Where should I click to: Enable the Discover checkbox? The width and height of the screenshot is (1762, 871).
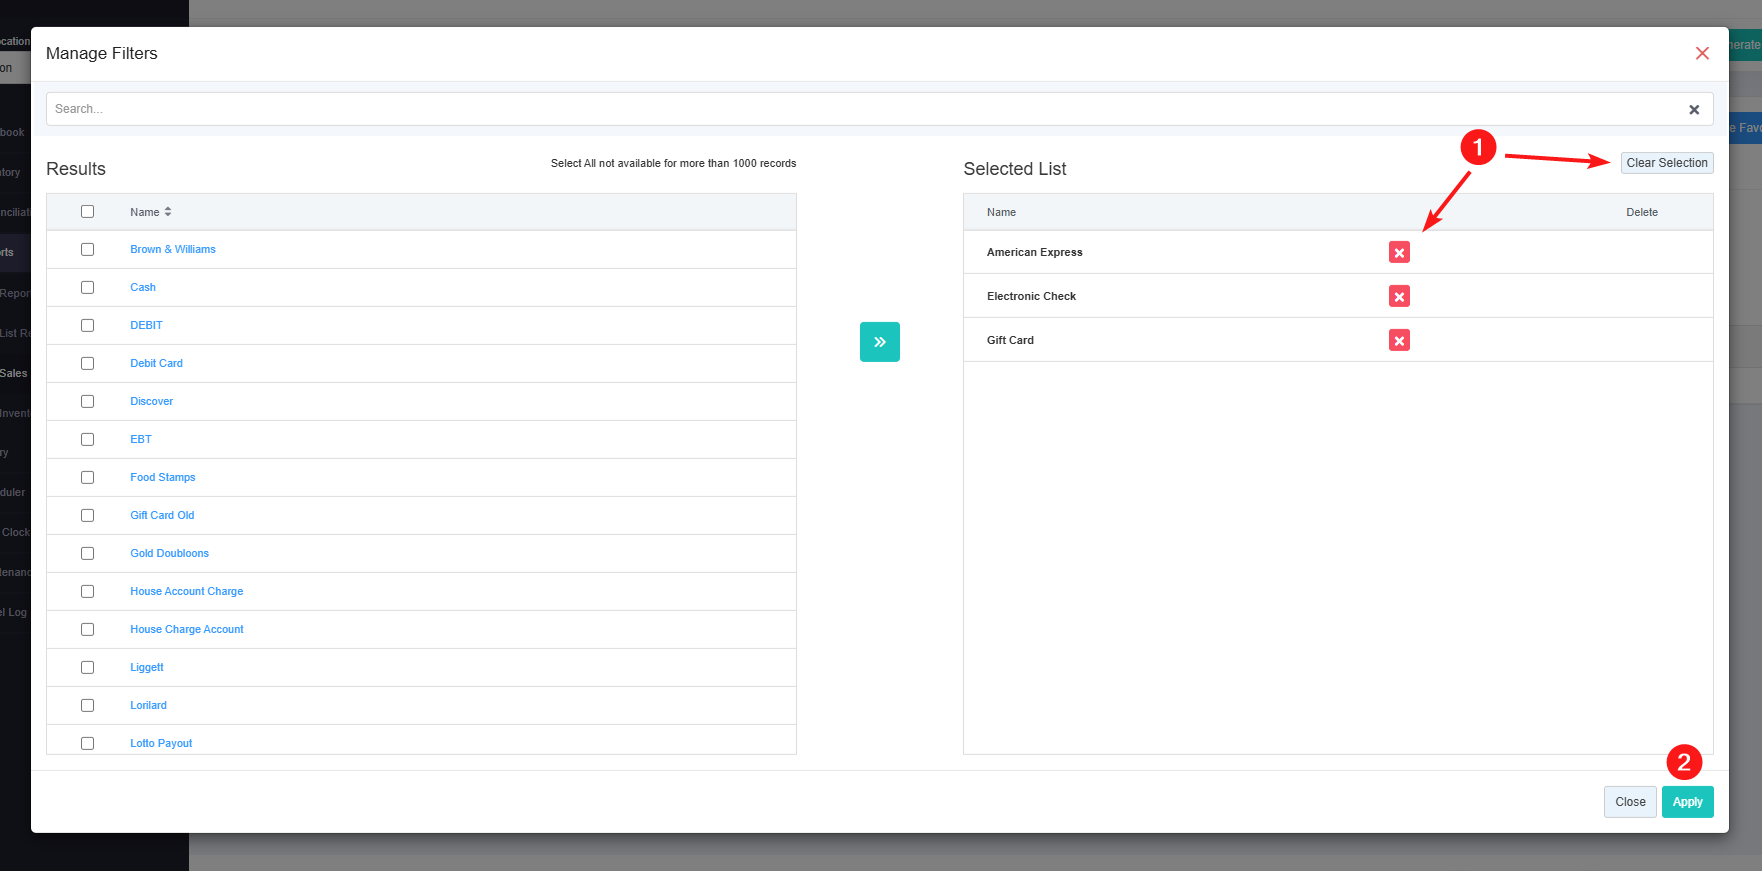point(88,402)
